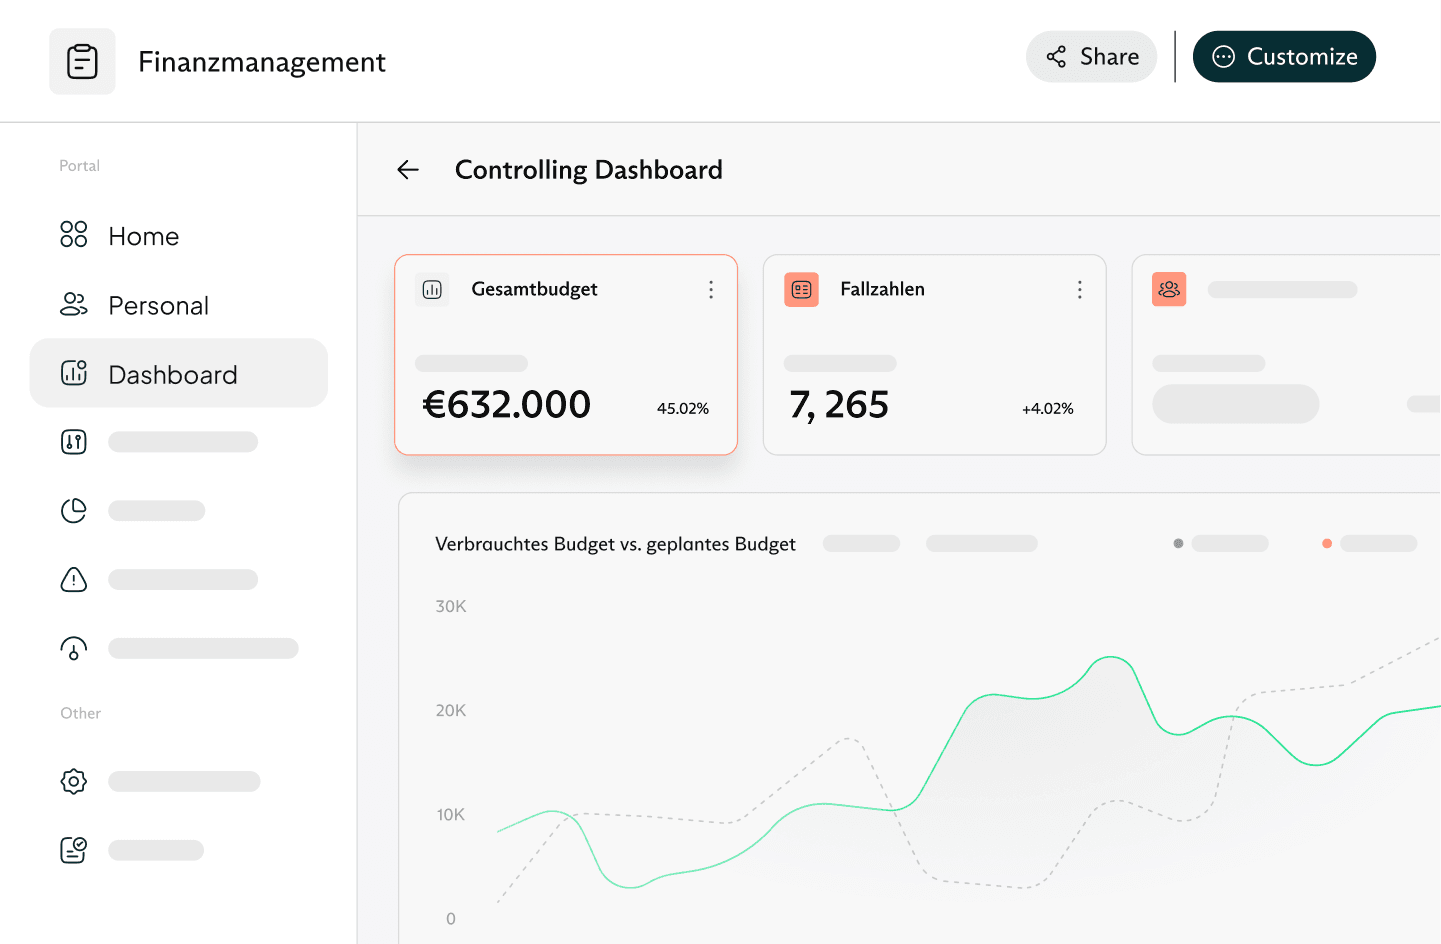
Task: Click the pie chart icon in sidebar
Action: [74, 511]
